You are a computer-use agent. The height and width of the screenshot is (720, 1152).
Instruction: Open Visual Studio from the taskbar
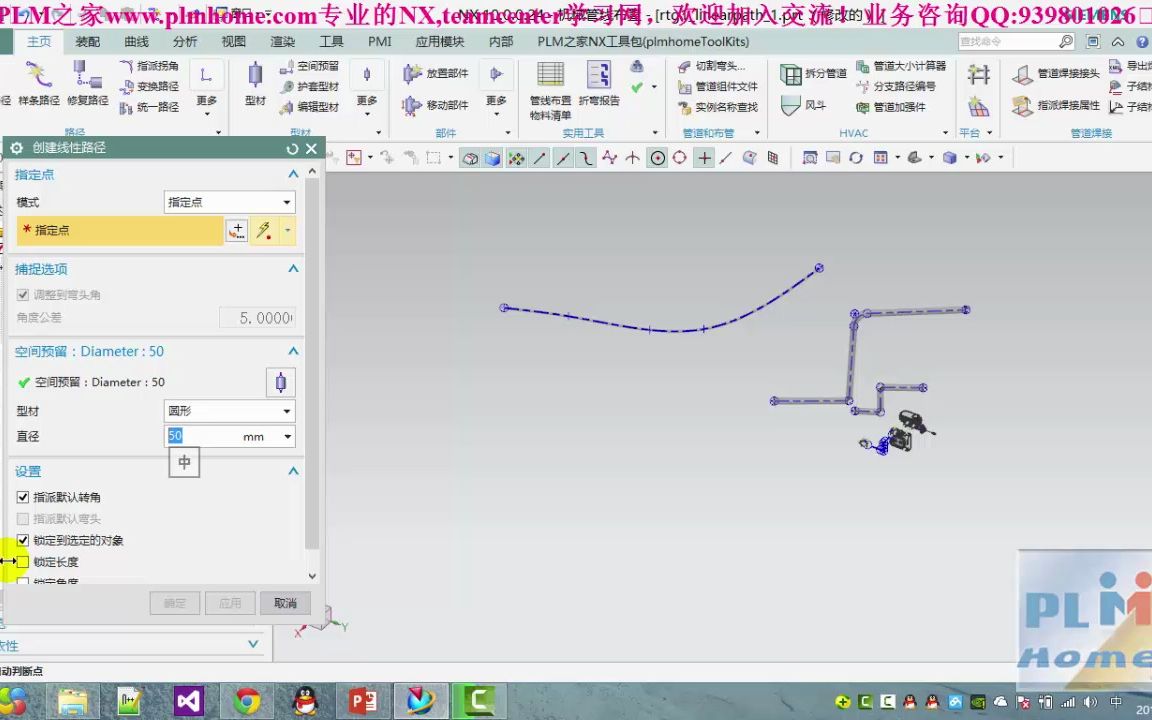[188, 702]
